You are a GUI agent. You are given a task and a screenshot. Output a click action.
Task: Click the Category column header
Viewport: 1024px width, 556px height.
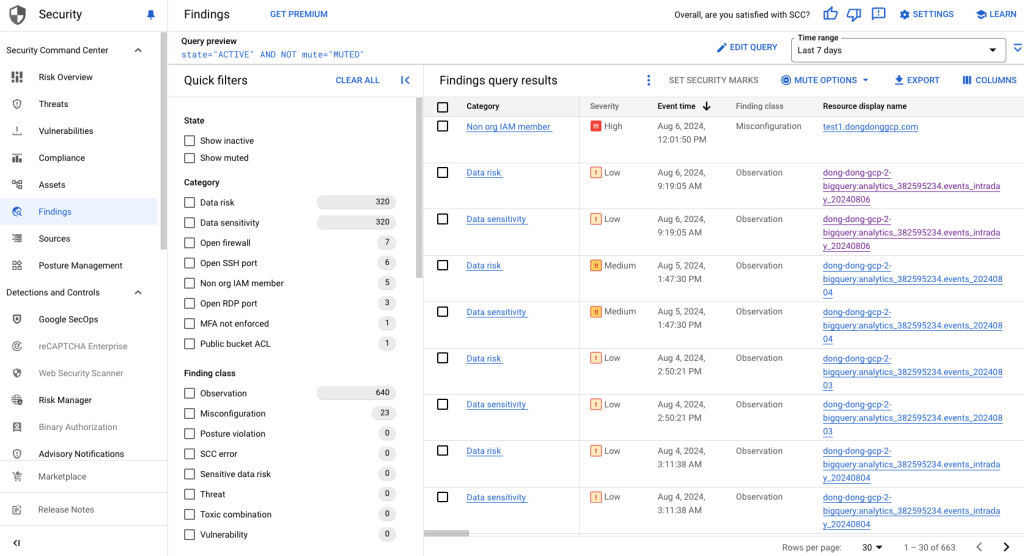click(483, 106)
